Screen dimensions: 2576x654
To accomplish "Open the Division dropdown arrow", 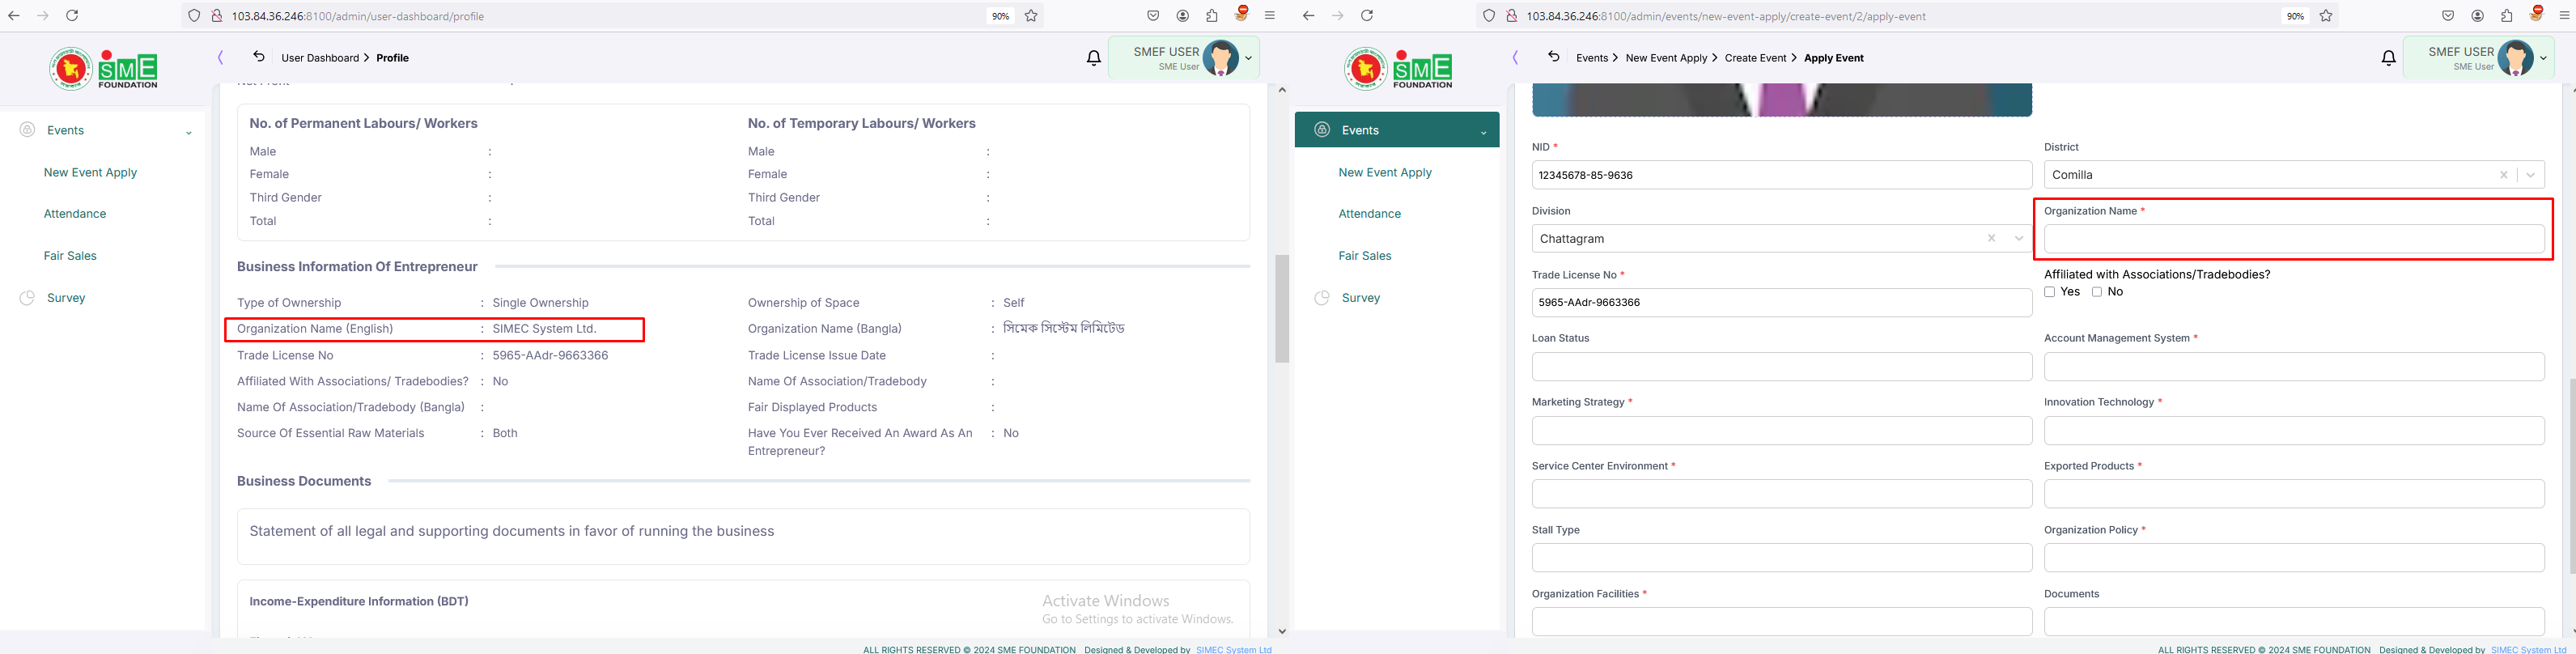I will (2019, 238).
